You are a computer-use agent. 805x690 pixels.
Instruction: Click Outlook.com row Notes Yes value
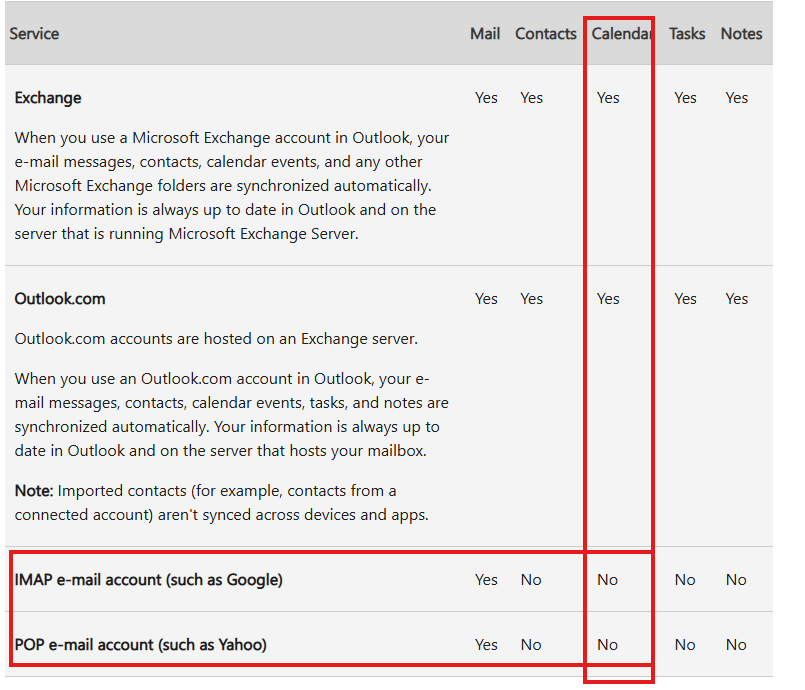[x=737, y=299]
